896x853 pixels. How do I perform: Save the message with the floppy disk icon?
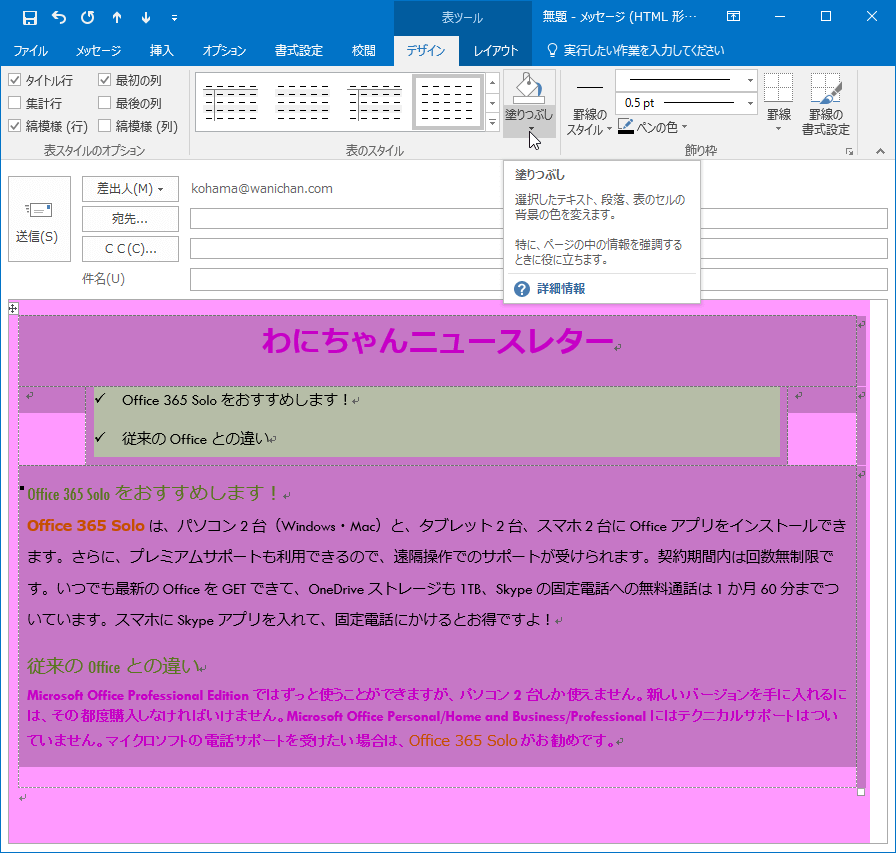[x=30, y=18]
